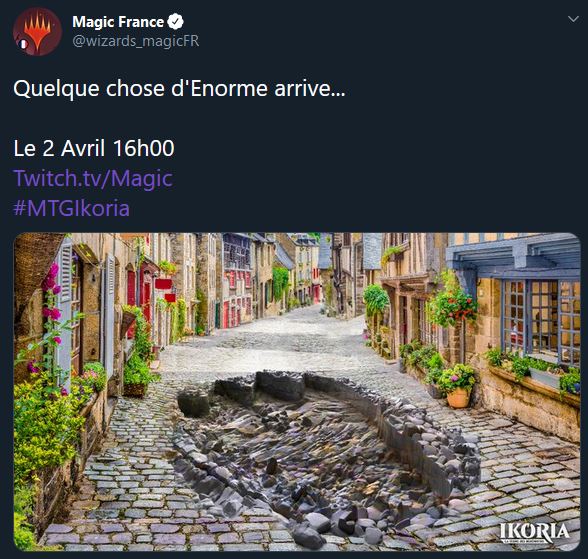
Task: Open the @wizards_magicFR handle
Action: point(136,41)
